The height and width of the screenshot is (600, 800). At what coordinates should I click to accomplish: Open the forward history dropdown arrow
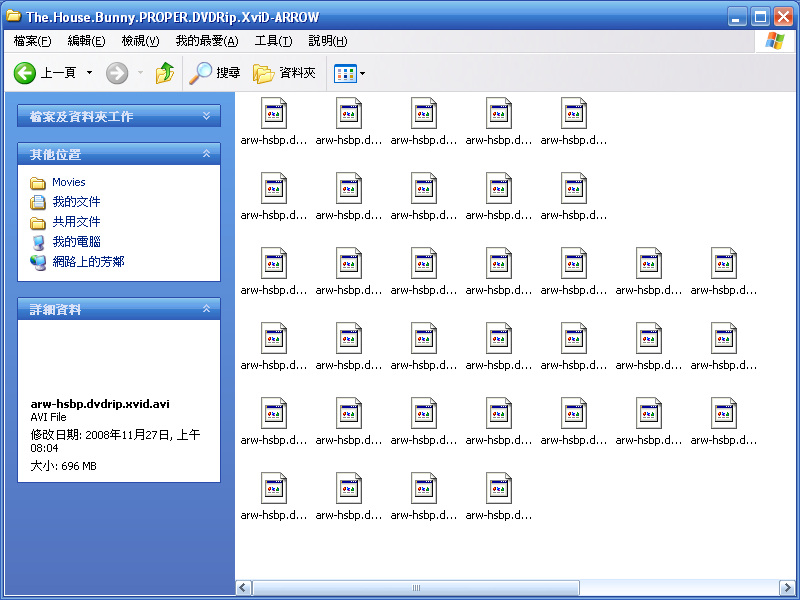click(140, 73)
